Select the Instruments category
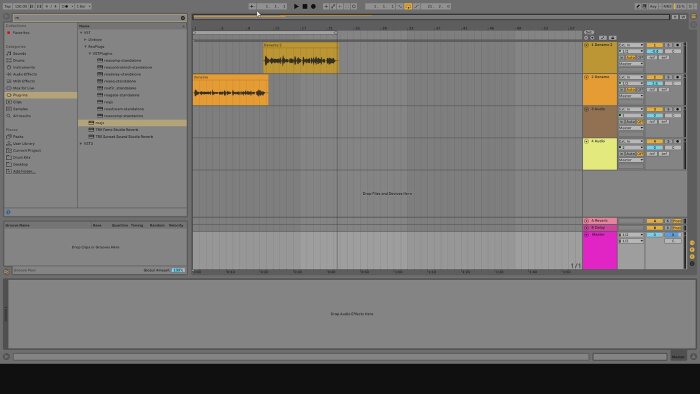Screen dimensions: 700x394 [24, 67]
